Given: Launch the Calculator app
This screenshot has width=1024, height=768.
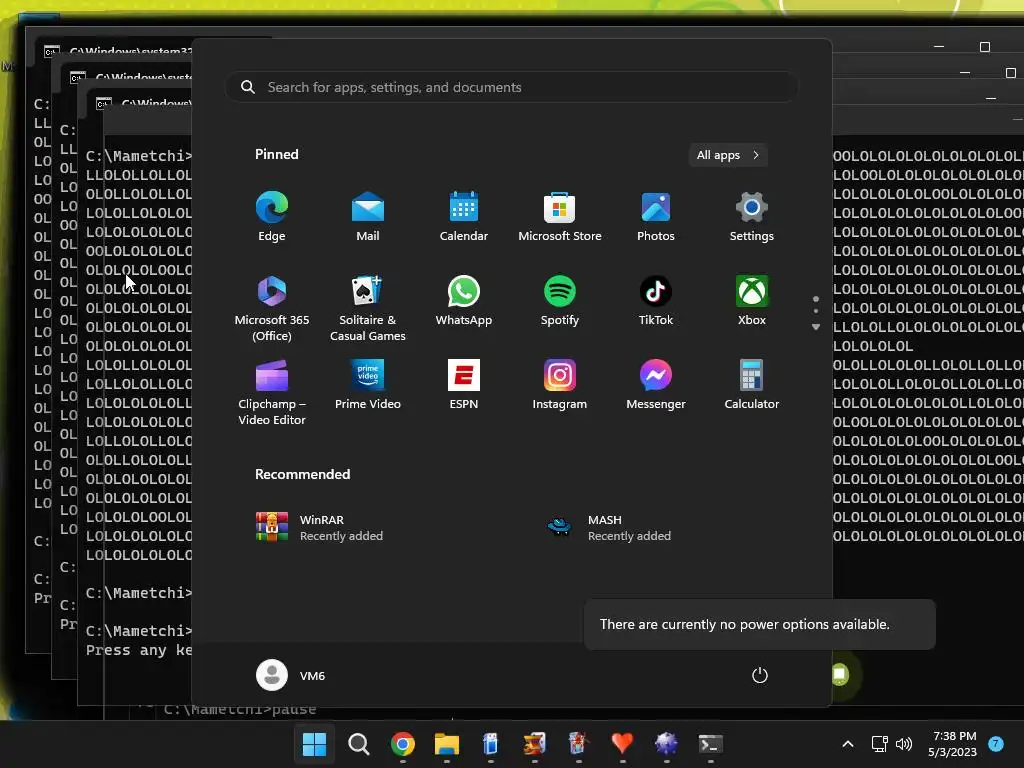Looking at the screenshot, I should 752,385.
